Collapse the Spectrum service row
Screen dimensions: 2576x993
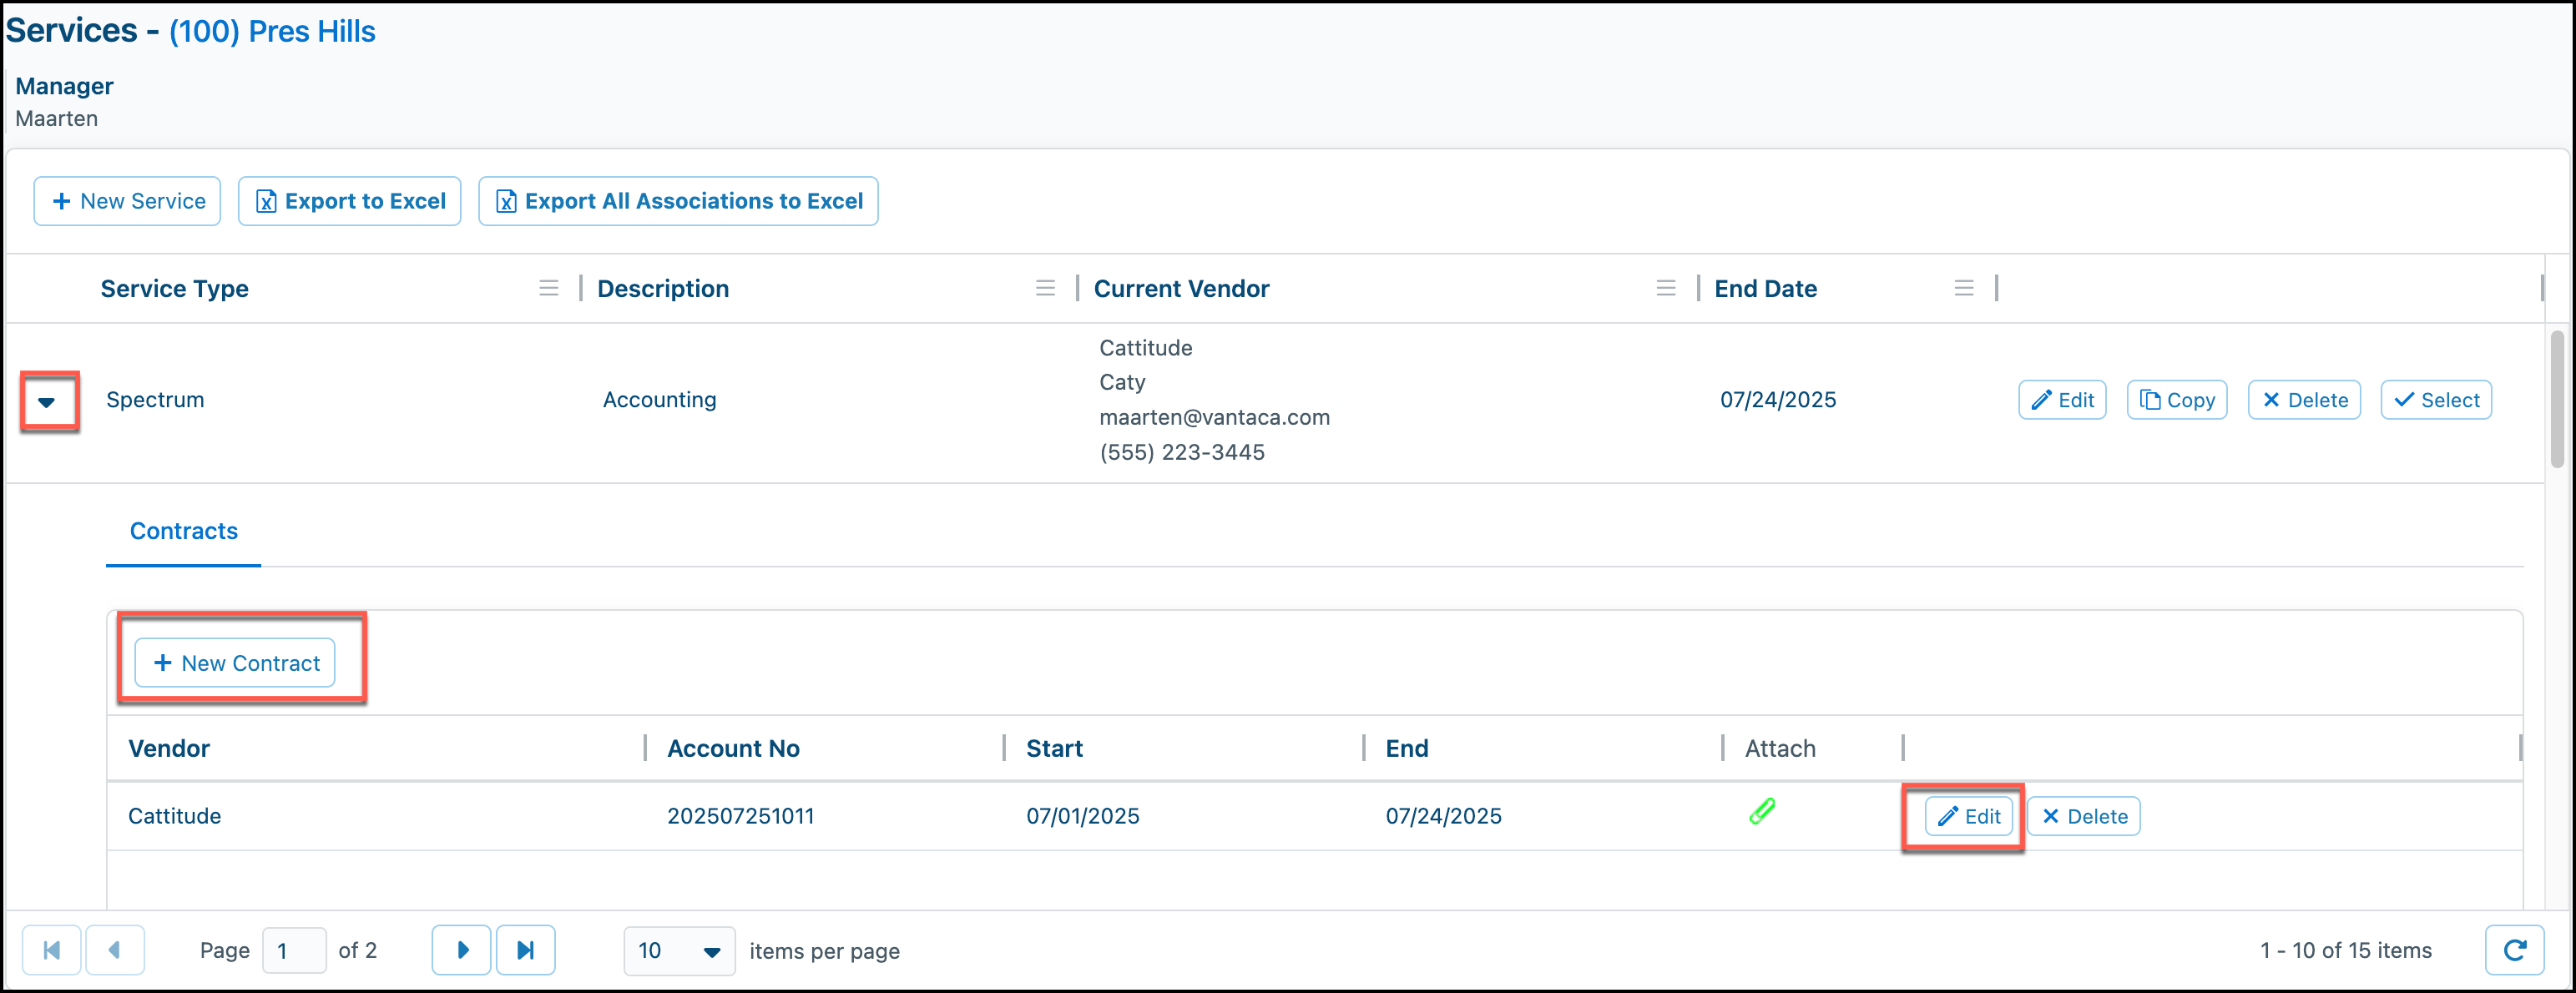[46, 402]
